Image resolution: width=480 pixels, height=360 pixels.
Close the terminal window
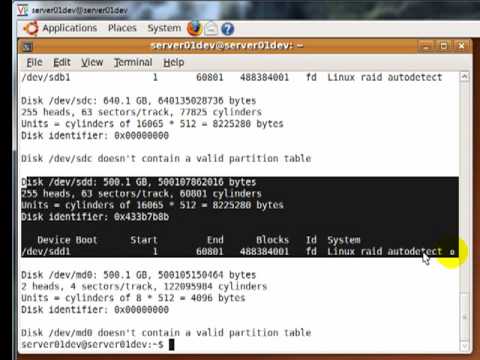click(461, 46)
